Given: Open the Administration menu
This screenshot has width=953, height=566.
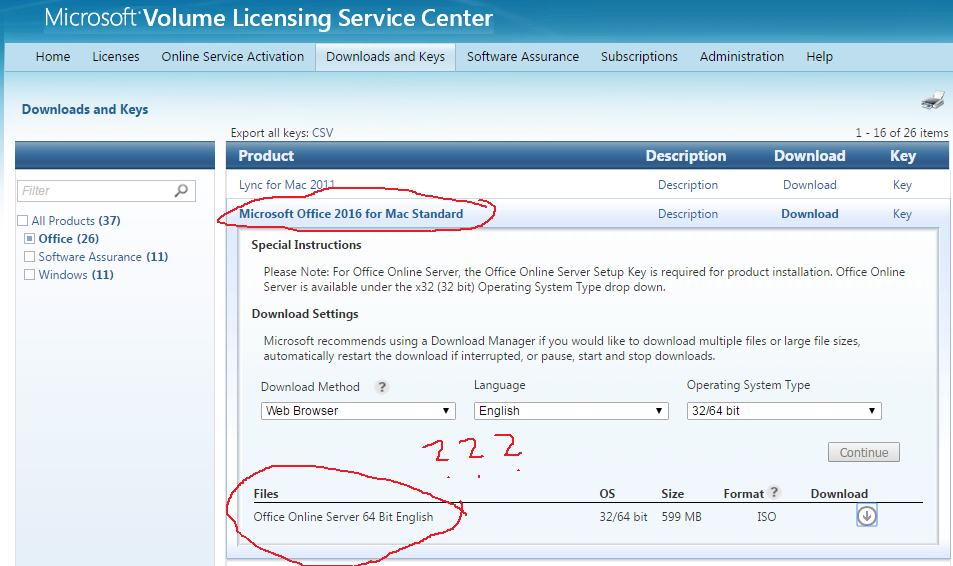Looking at the screenshot, I should [741, 57].
